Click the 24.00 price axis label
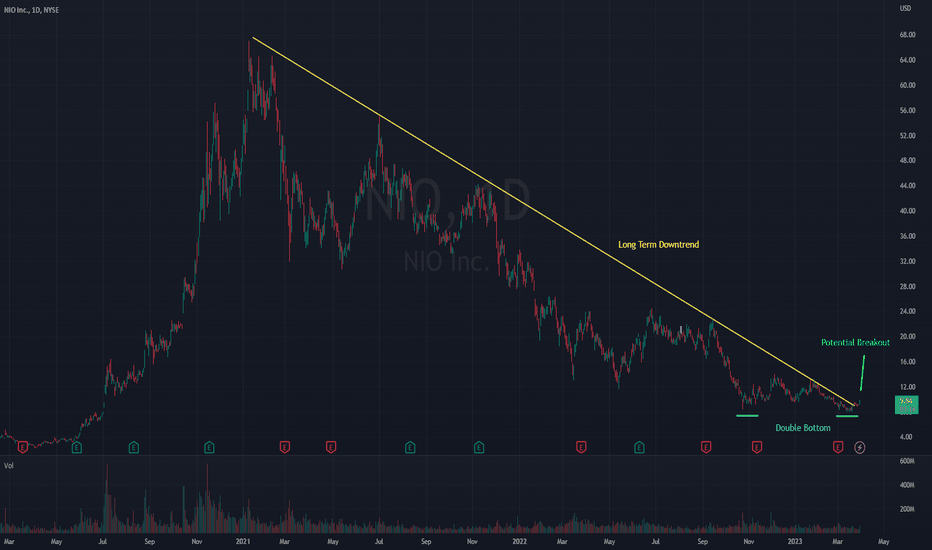932x550 pixels. (x=907, y=312)
